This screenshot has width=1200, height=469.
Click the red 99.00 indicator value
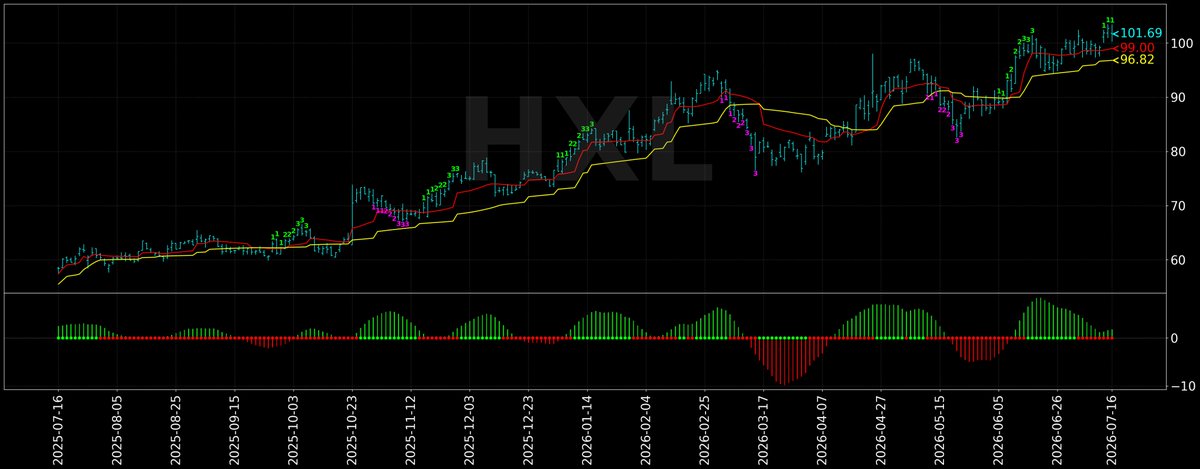[1137, 47]
